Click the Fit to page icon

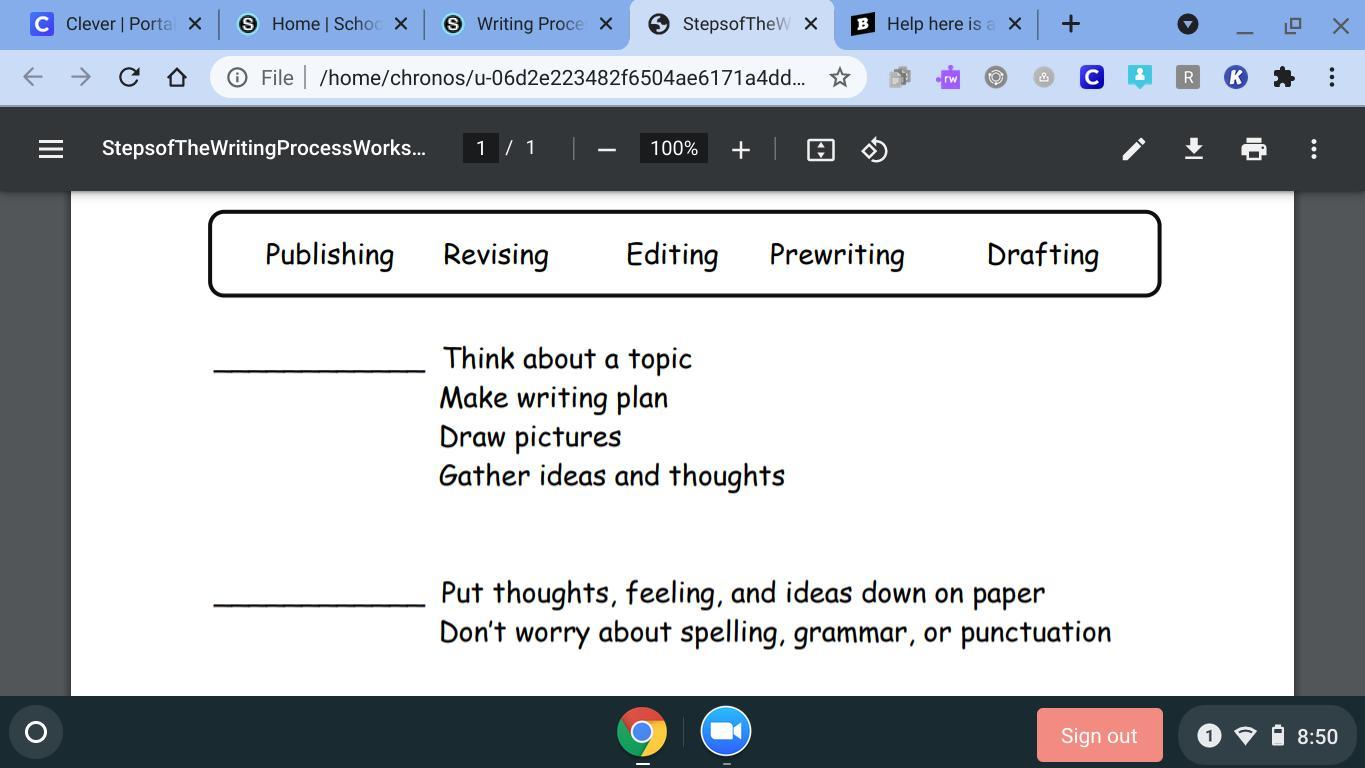820,149
